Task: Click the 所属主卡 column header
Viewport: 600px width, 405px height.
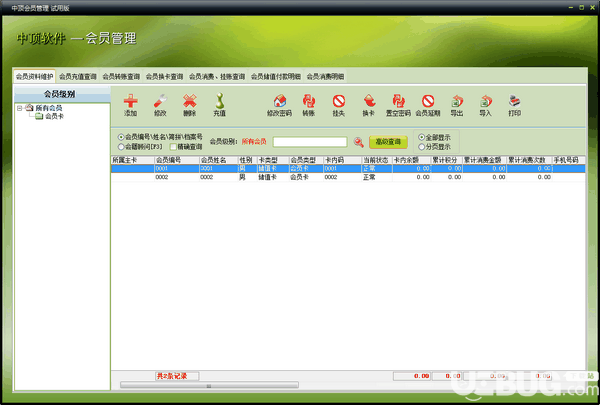Action: coord(133,160)
